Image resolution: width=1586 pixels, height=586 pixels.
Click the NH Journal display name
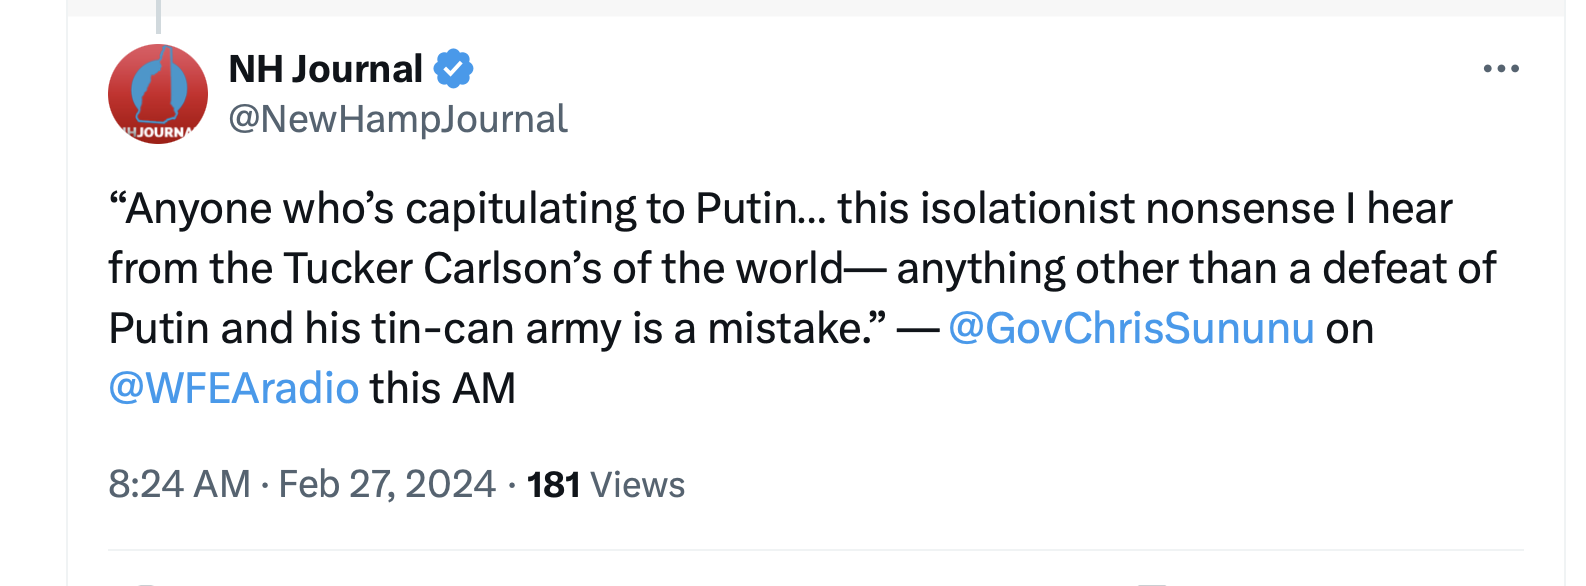(326, 69)
